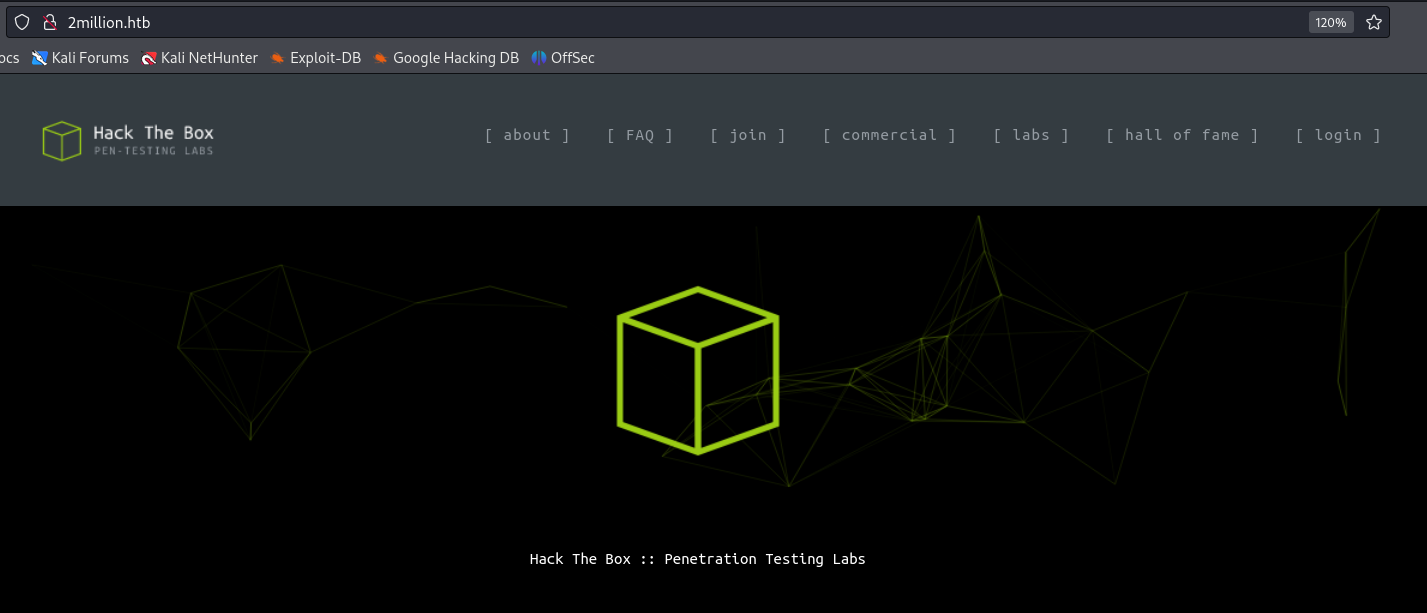Open the join menu item
Viewport: 1427px width, 613px height.
[748, 135]
